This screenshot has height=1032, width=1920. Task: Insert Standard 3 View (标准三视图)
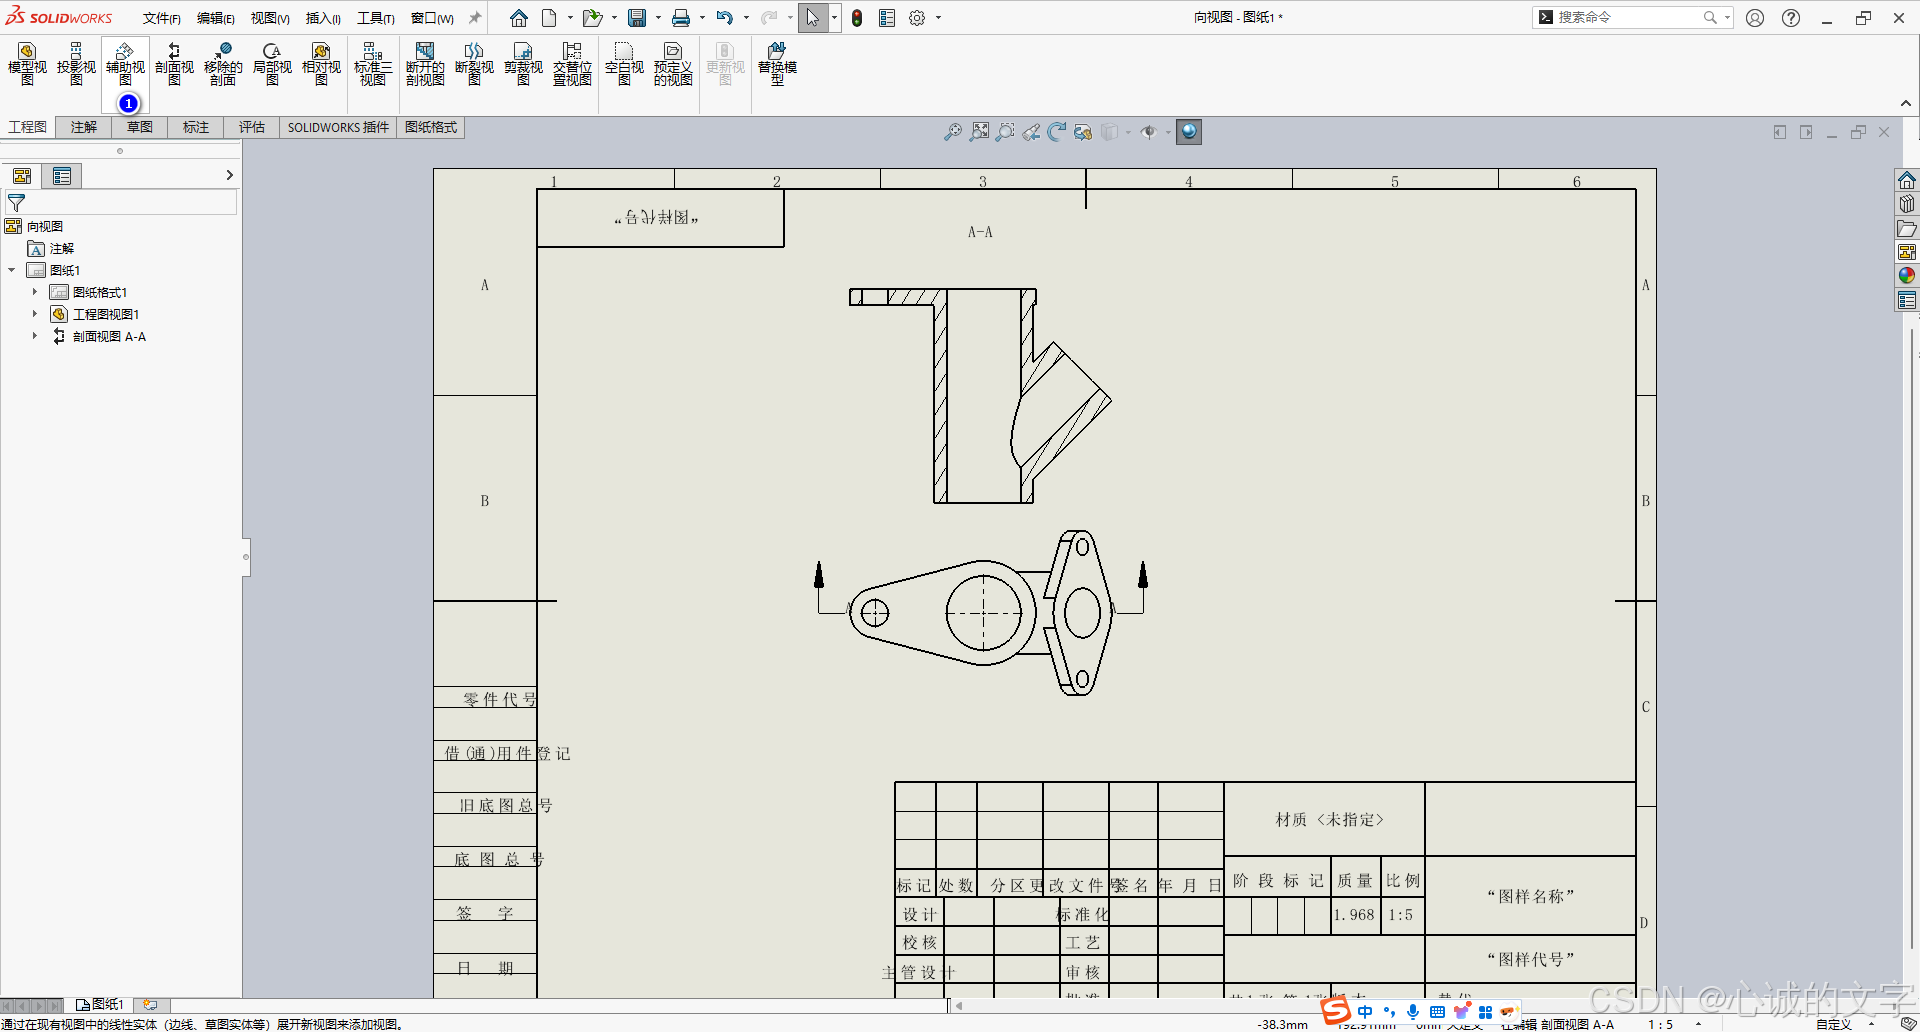(373, 64)
